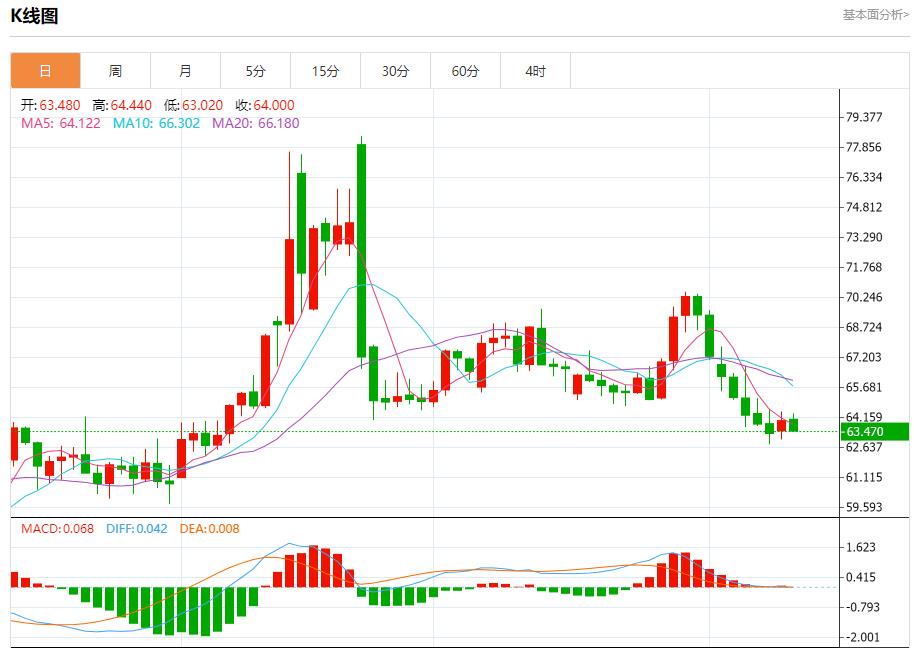914x648 pixels.
Task: Select the 30分 interval
Action: pyautogui.click(x=396, y=70)
